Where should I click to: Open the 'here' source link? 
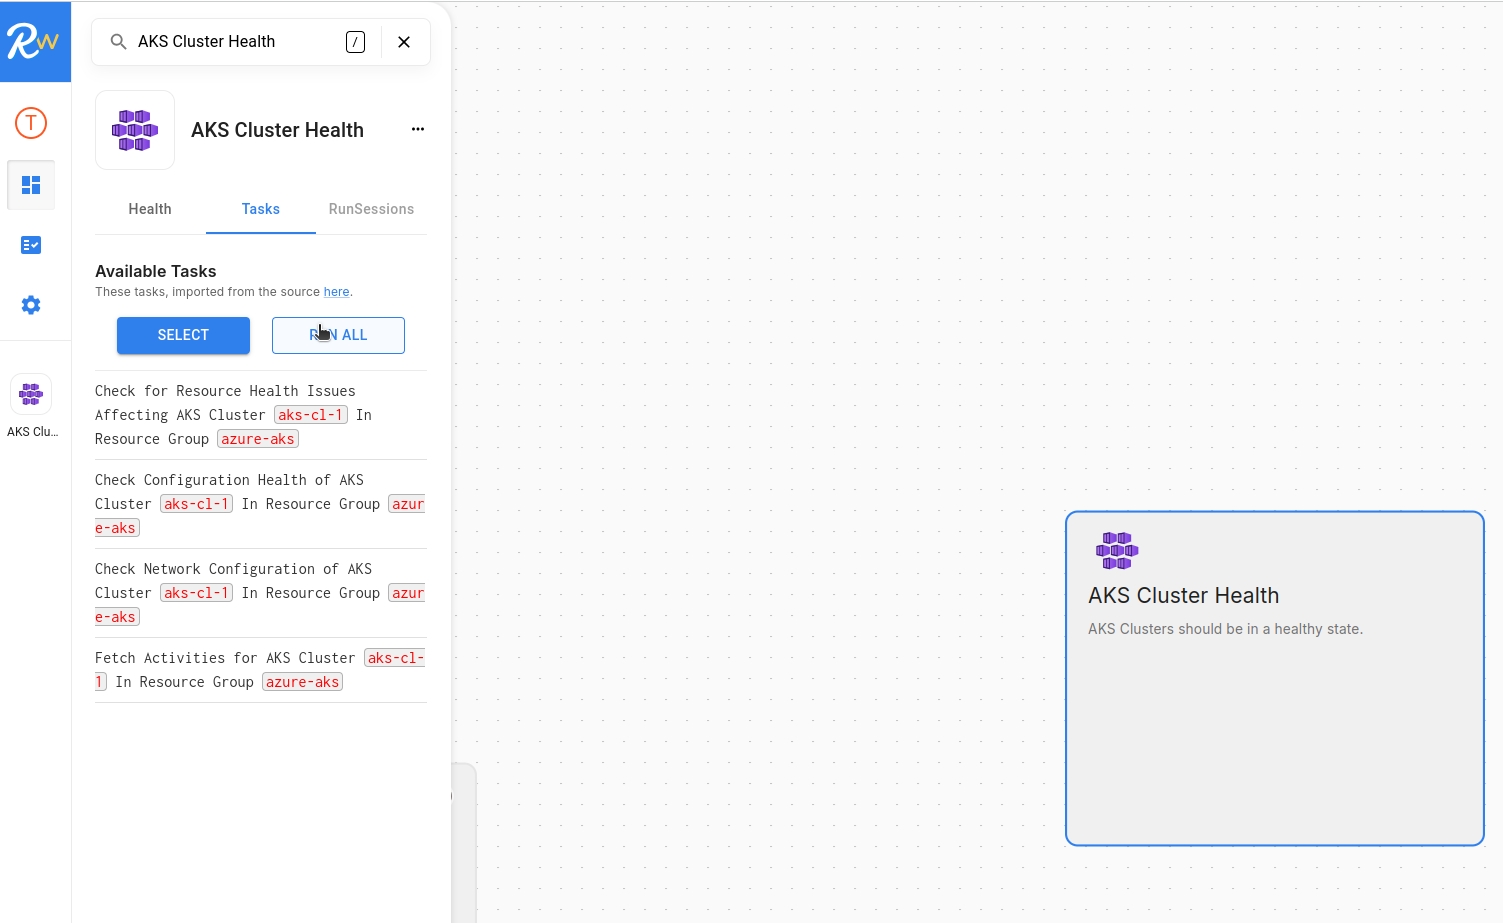click(x=336, y=291)
